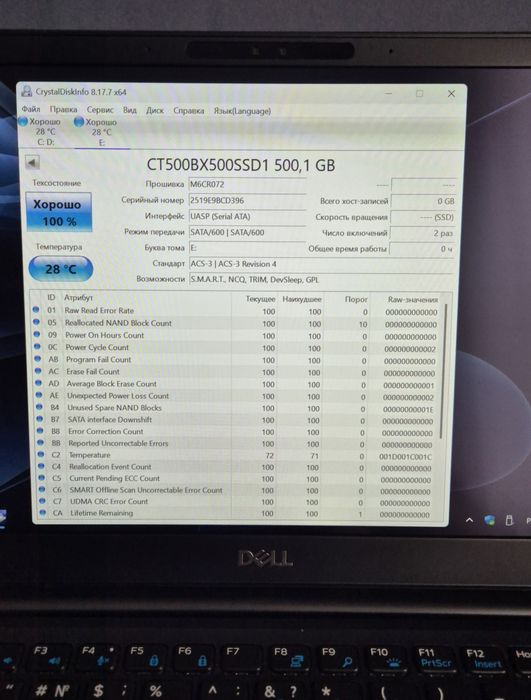Click the serial number field 2519E9BCD396
This screenshot has width=531, height=700.
(x=247, y=201)
